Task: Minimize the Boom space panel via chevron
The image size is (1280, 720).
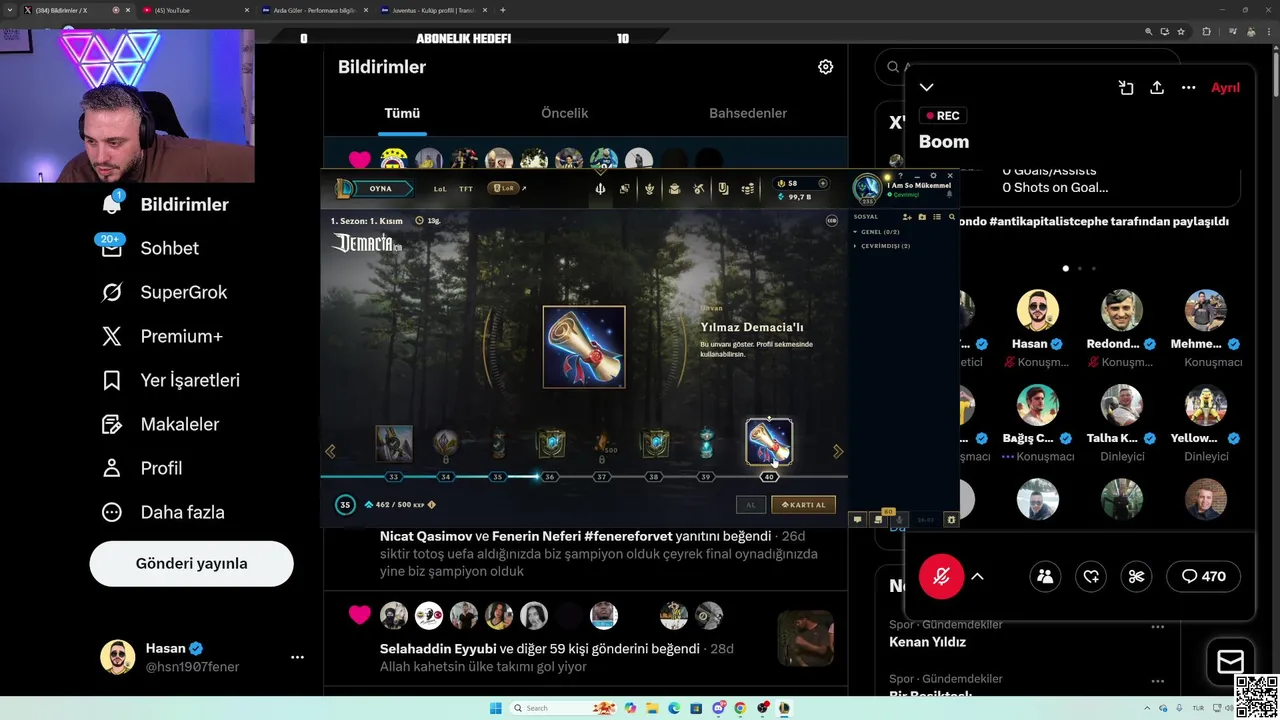Action: click(x=927, y=88)
